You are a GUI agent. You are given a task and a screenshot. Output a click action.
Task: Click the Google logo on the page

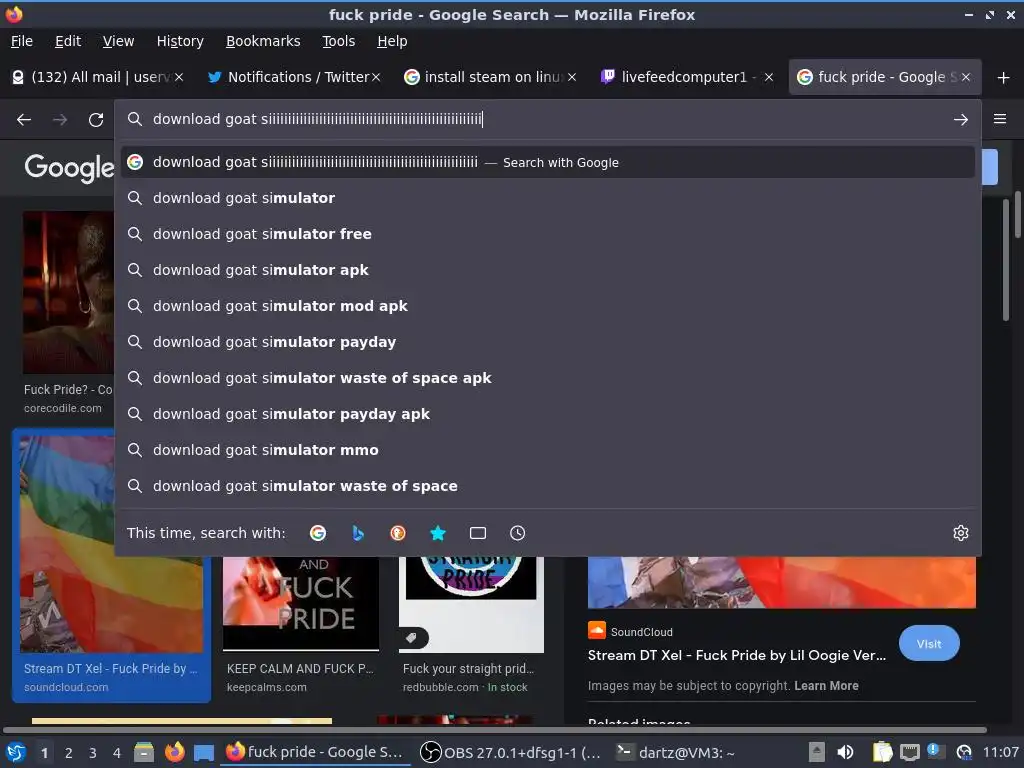coord(69,168)
